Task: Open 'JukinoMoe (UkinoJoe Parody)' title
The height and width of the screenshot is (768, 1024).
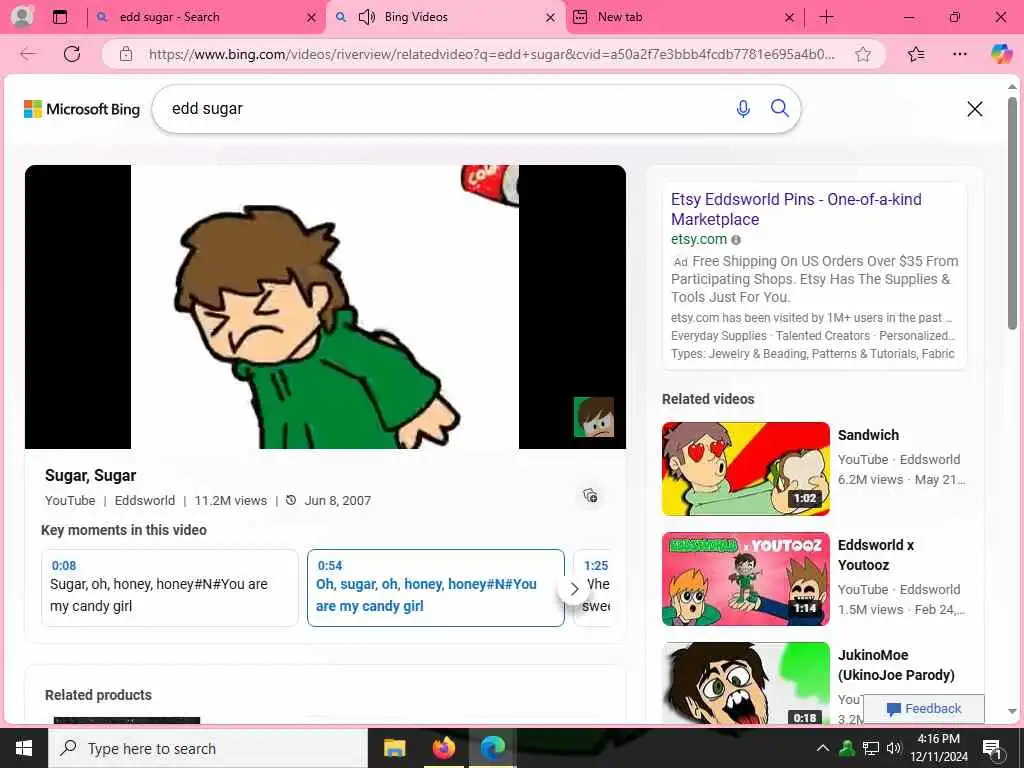Action: [896, 665]
